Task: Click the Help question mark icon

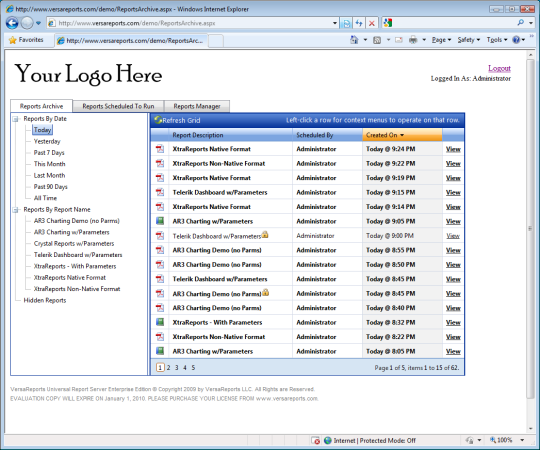Action: tap(516, 40)
